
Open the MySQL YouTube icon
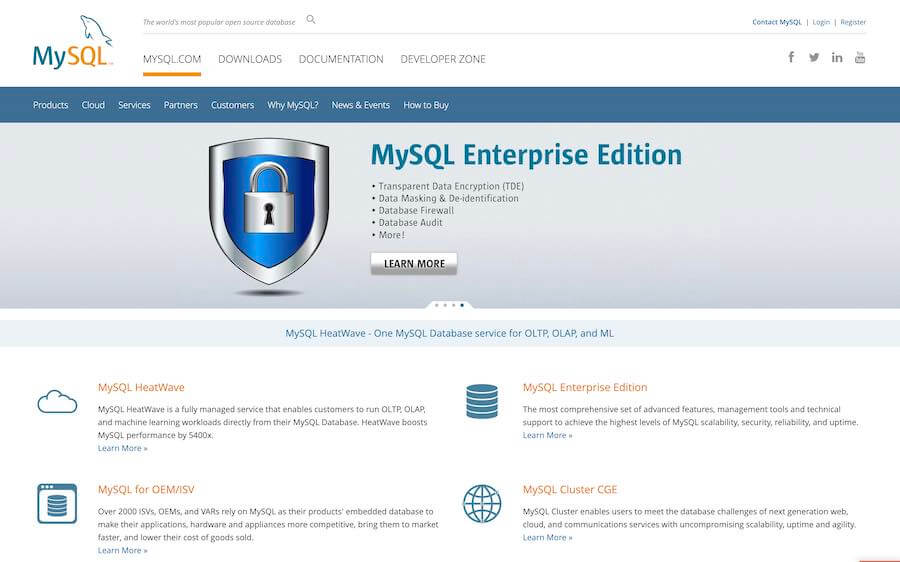(860, 57)
